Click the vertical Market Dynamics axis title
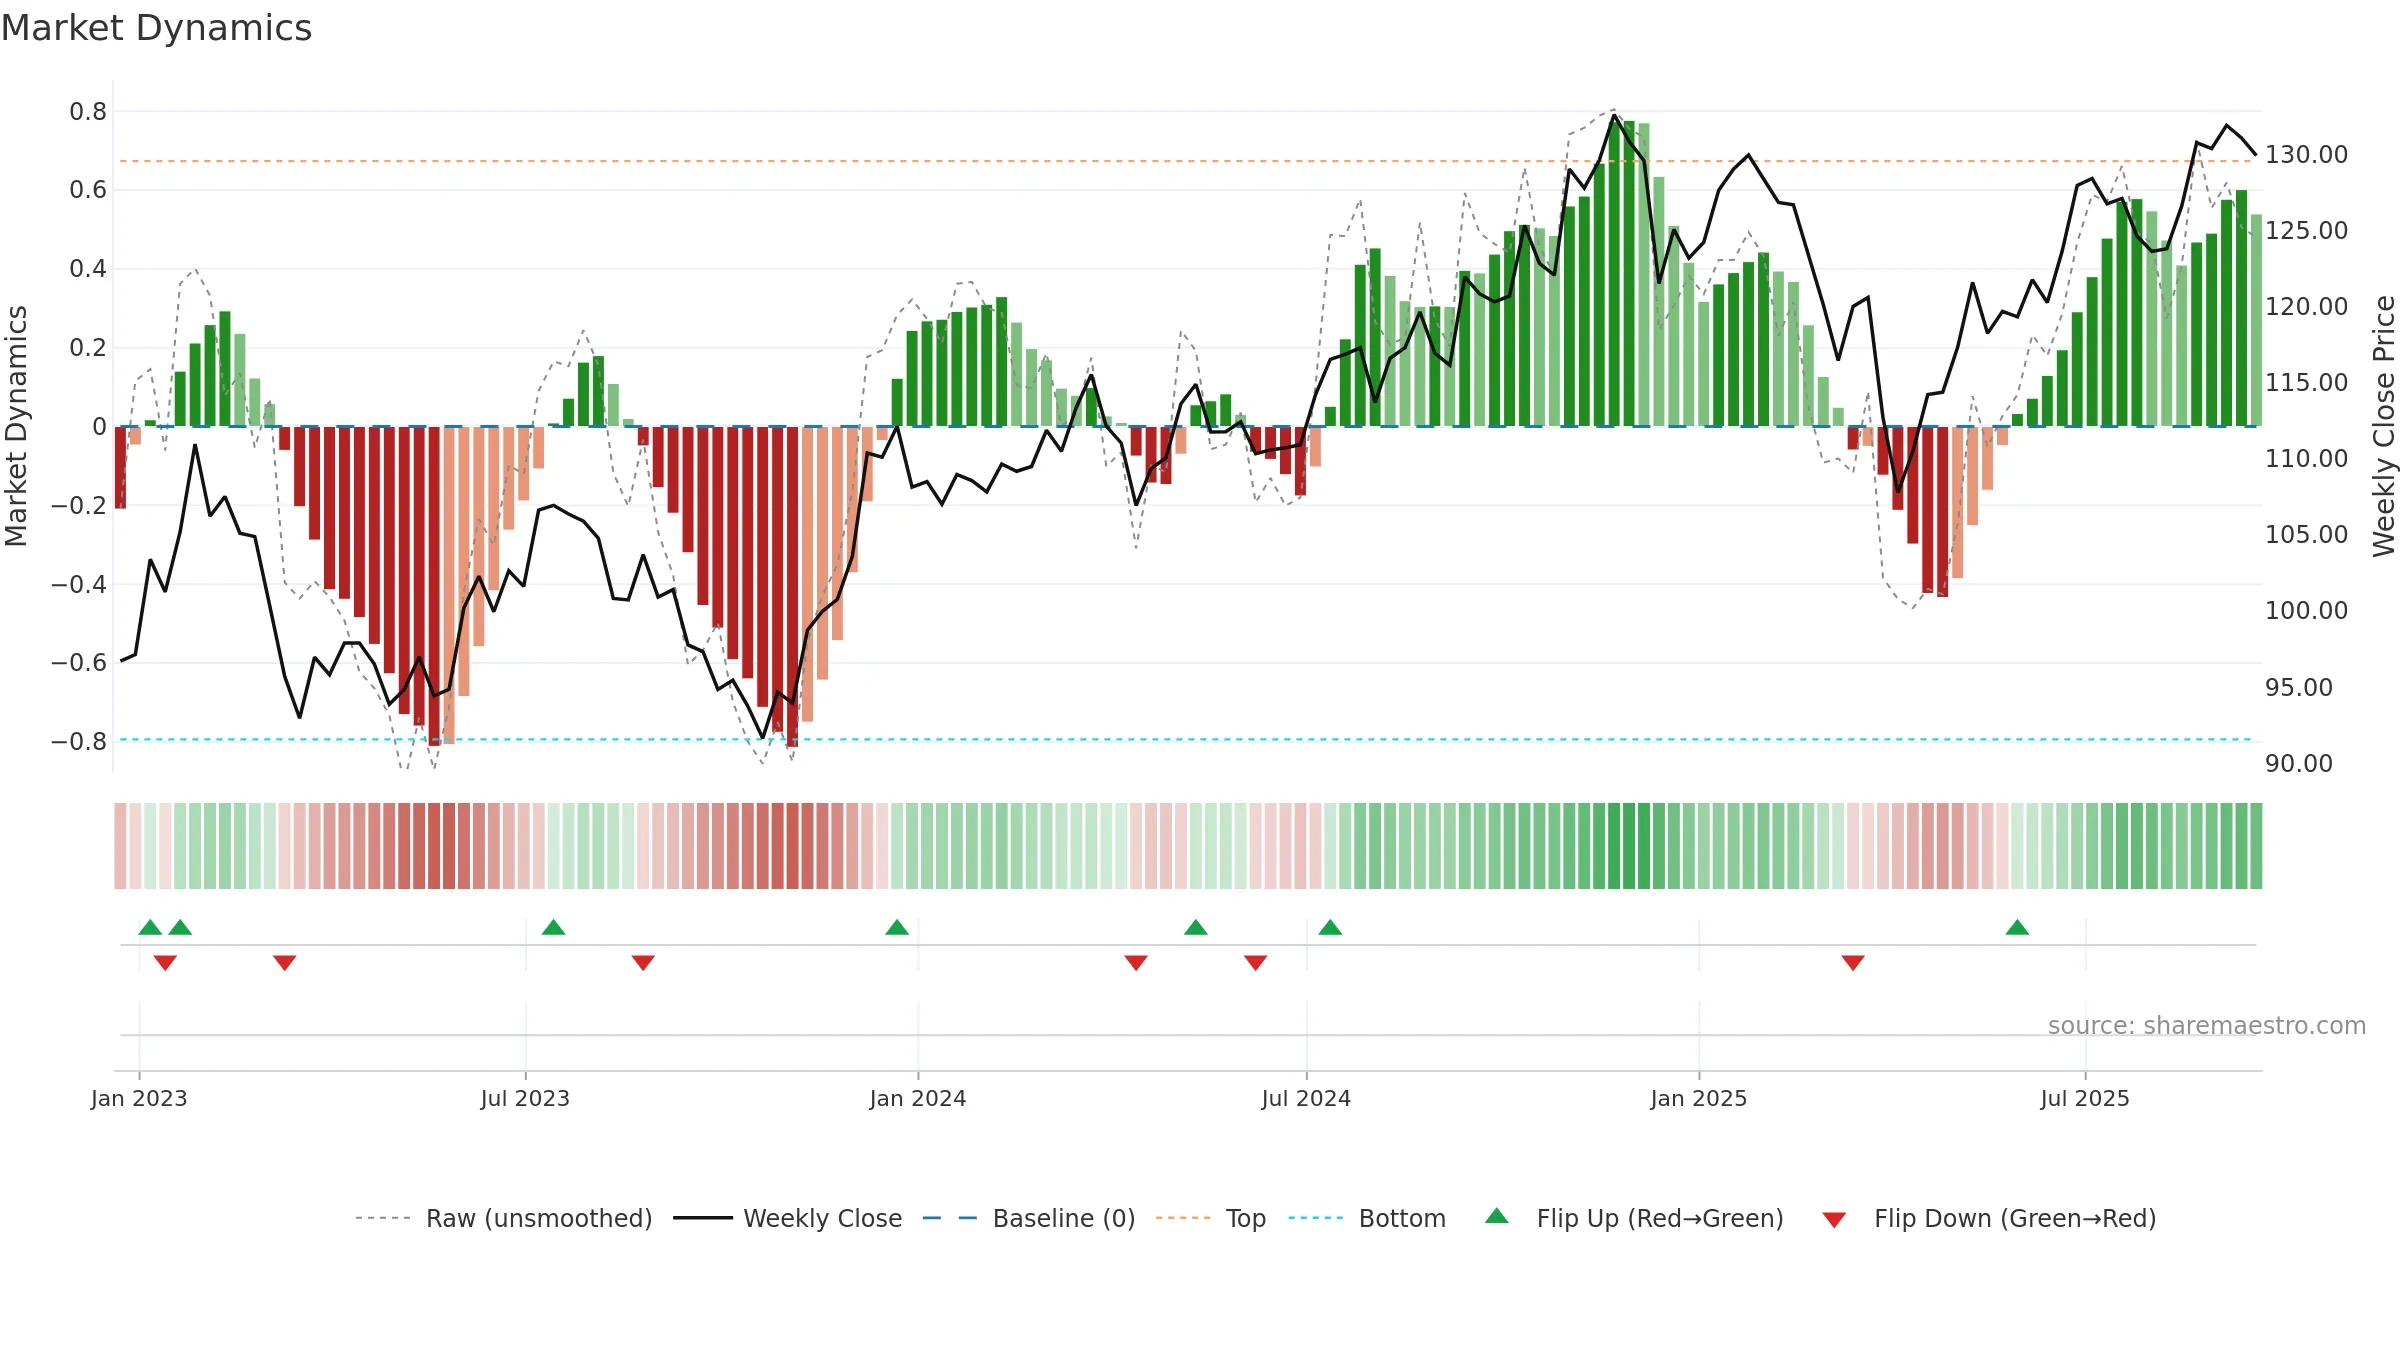This screenshot has width=2400, height=1350. 16,426
